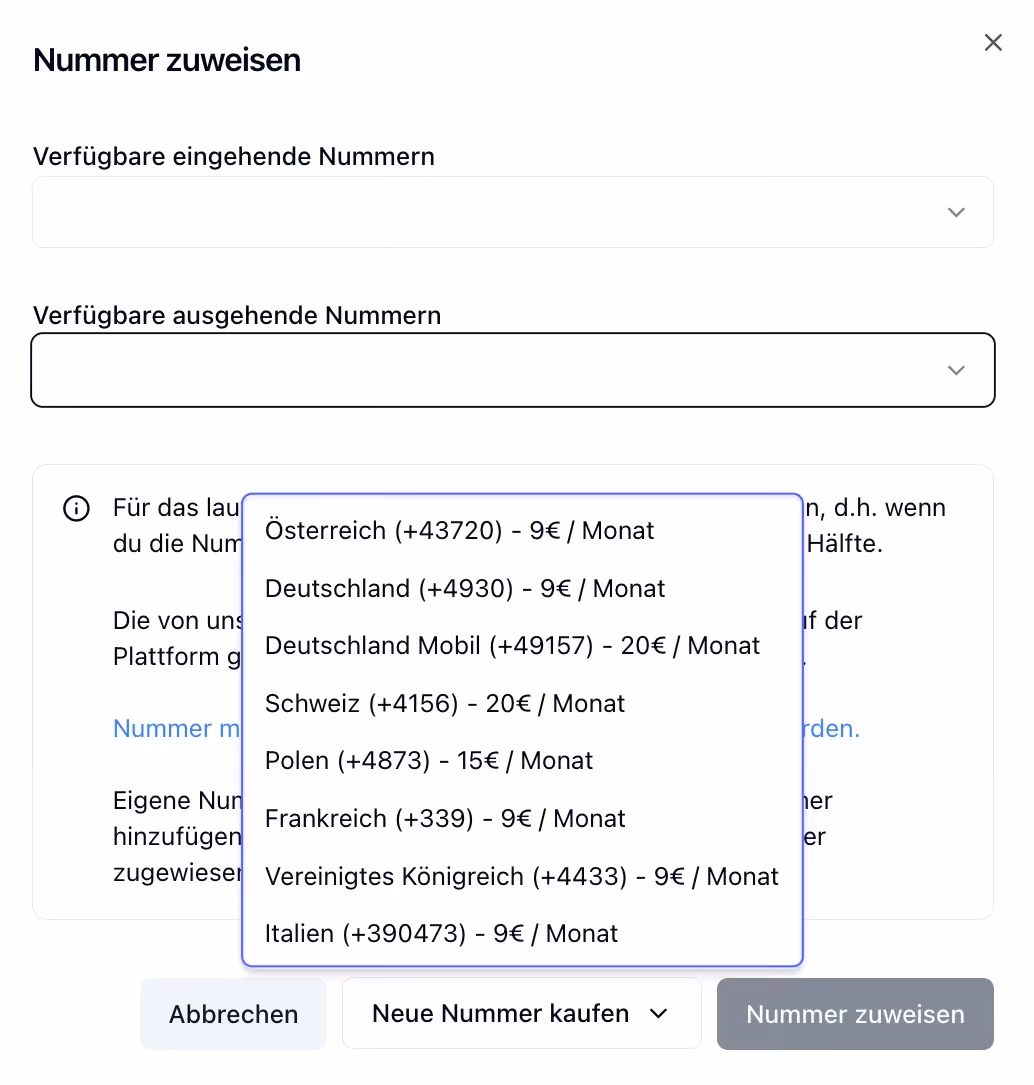This screenshot has height=1085, width=1034.
Task: Choose Schweiz (+4156) number
Action: (x=523, y=703)
